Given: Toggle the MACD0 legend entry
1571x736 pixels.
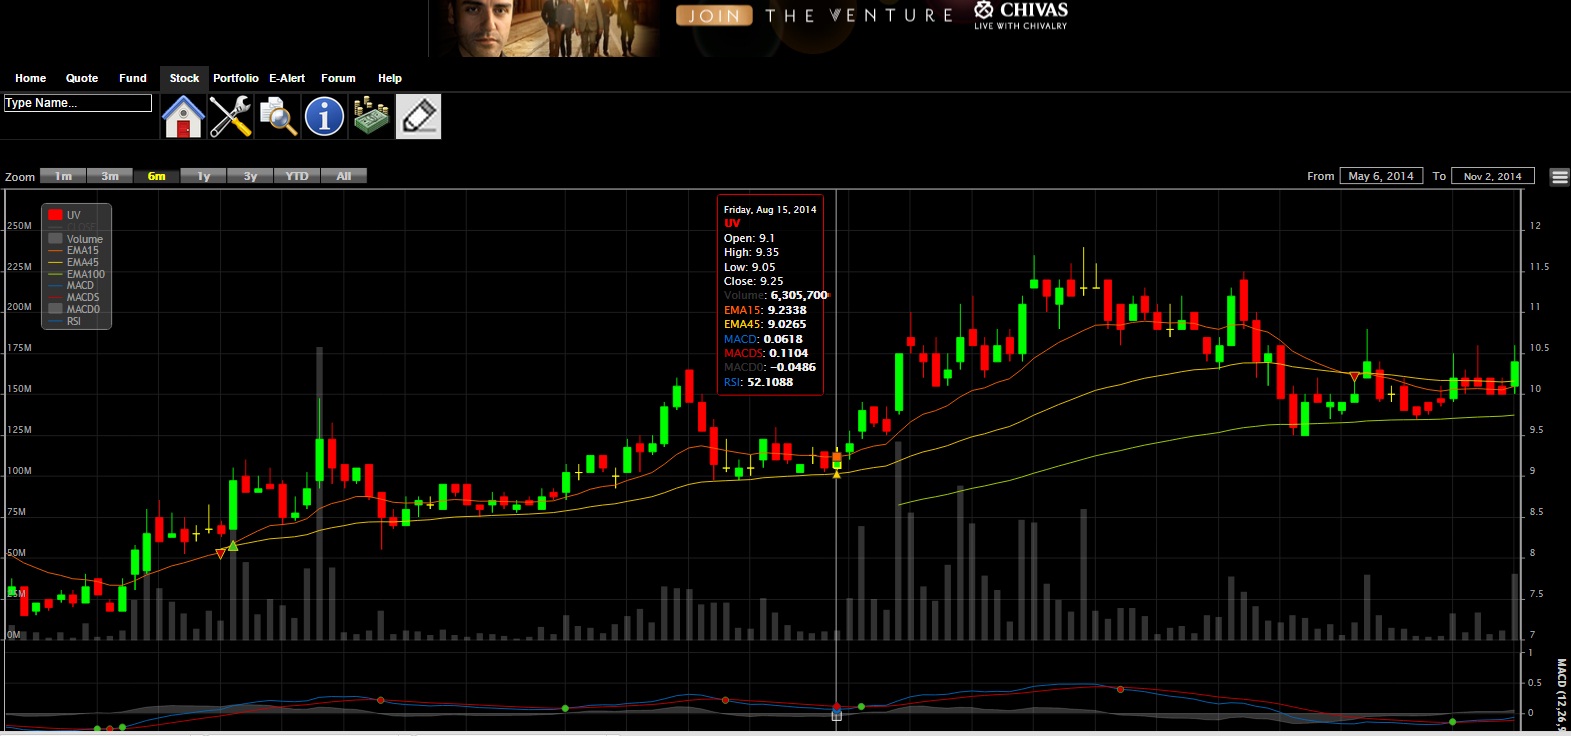Looking at the screenshot, I should (x=74, y=310).
